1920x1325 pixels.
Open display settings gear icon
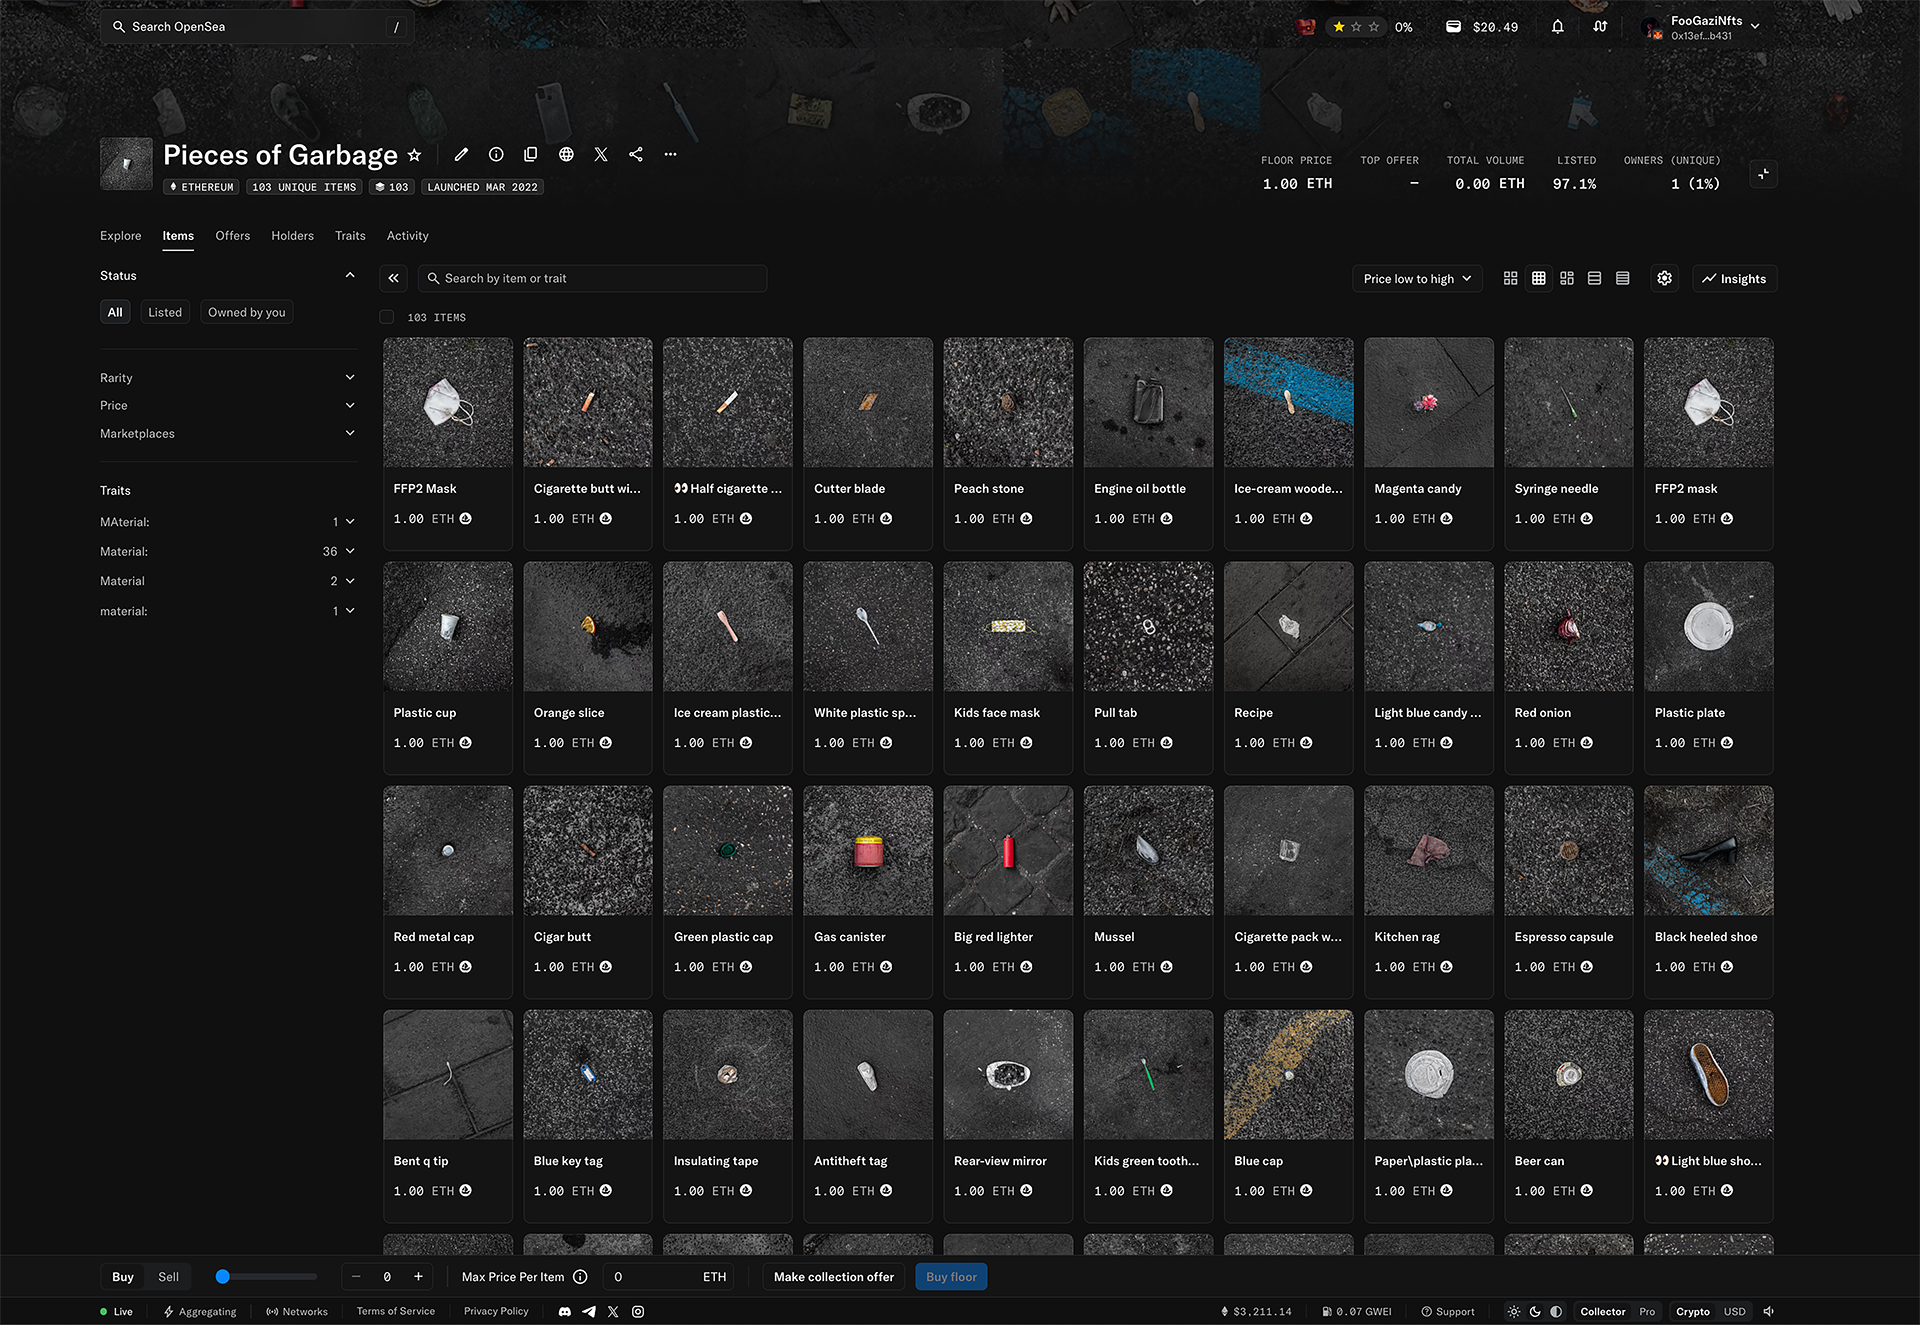[x=1664, y=278]
